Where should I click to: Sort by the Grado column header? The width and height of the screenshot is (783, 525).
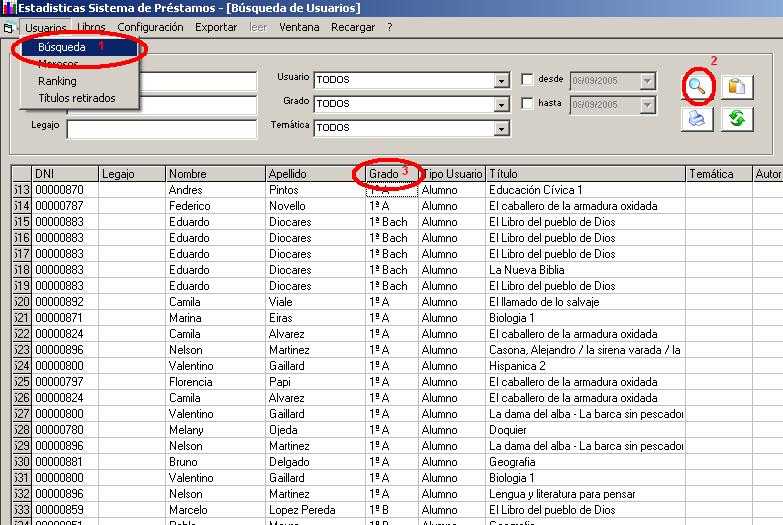point(383,174)
